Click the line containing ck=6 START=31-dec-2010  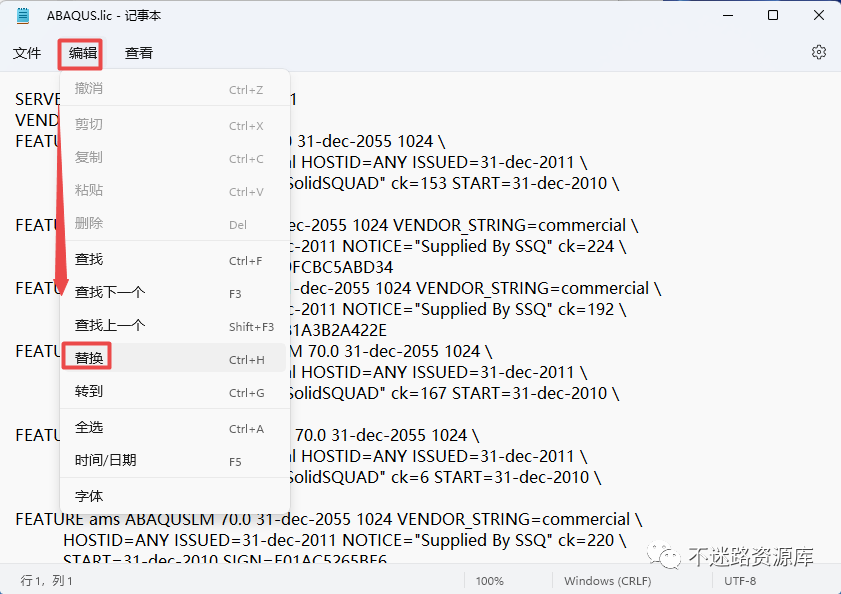(445, 478)
